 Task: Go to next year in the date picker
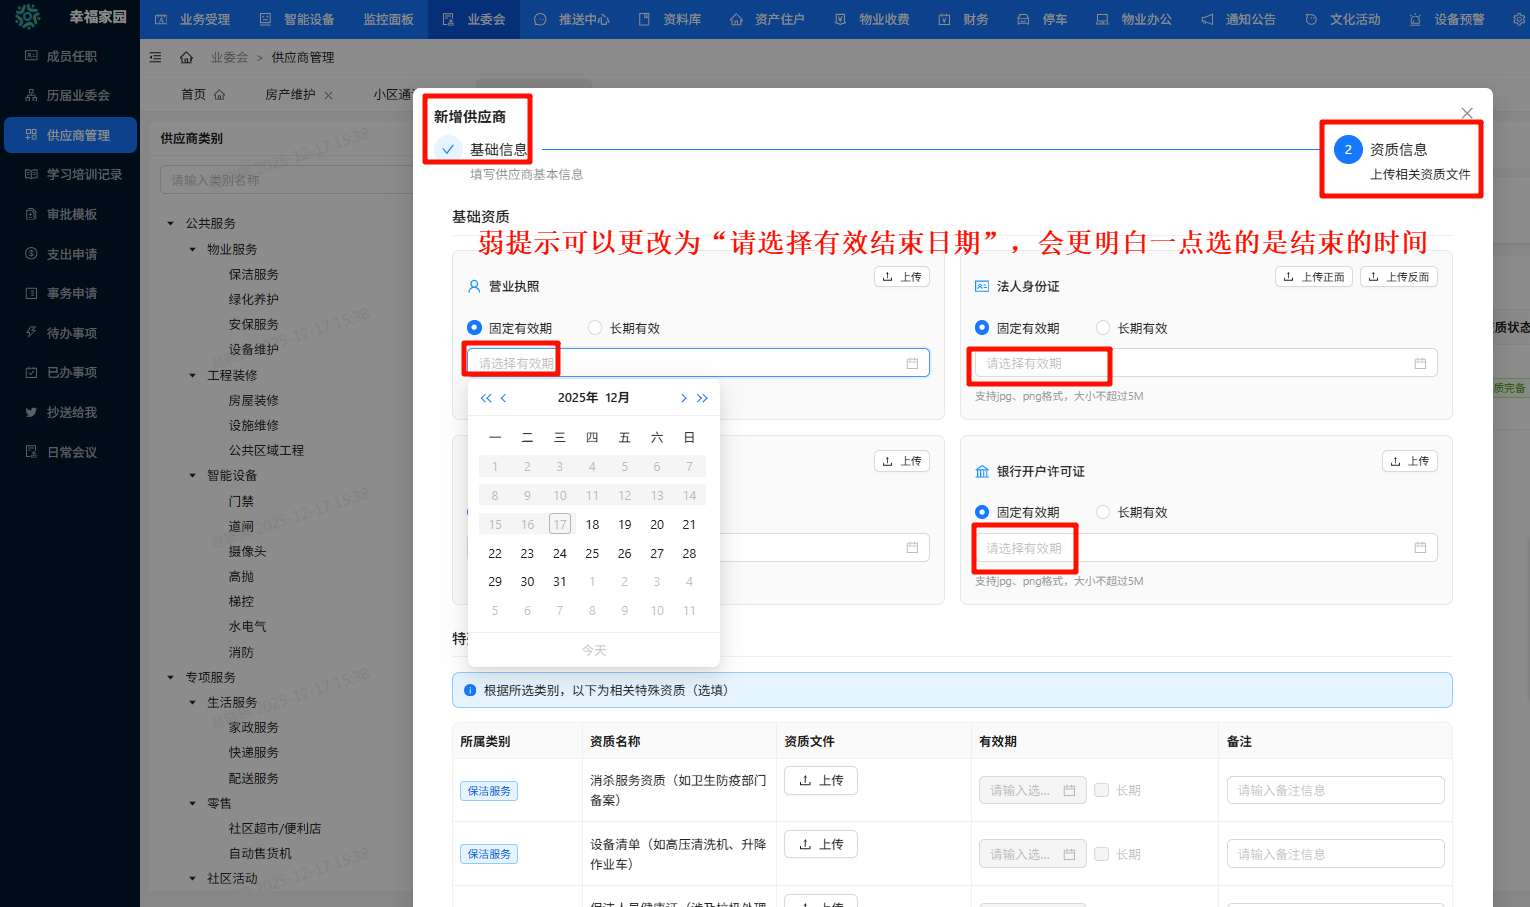[x=702, y=398]
